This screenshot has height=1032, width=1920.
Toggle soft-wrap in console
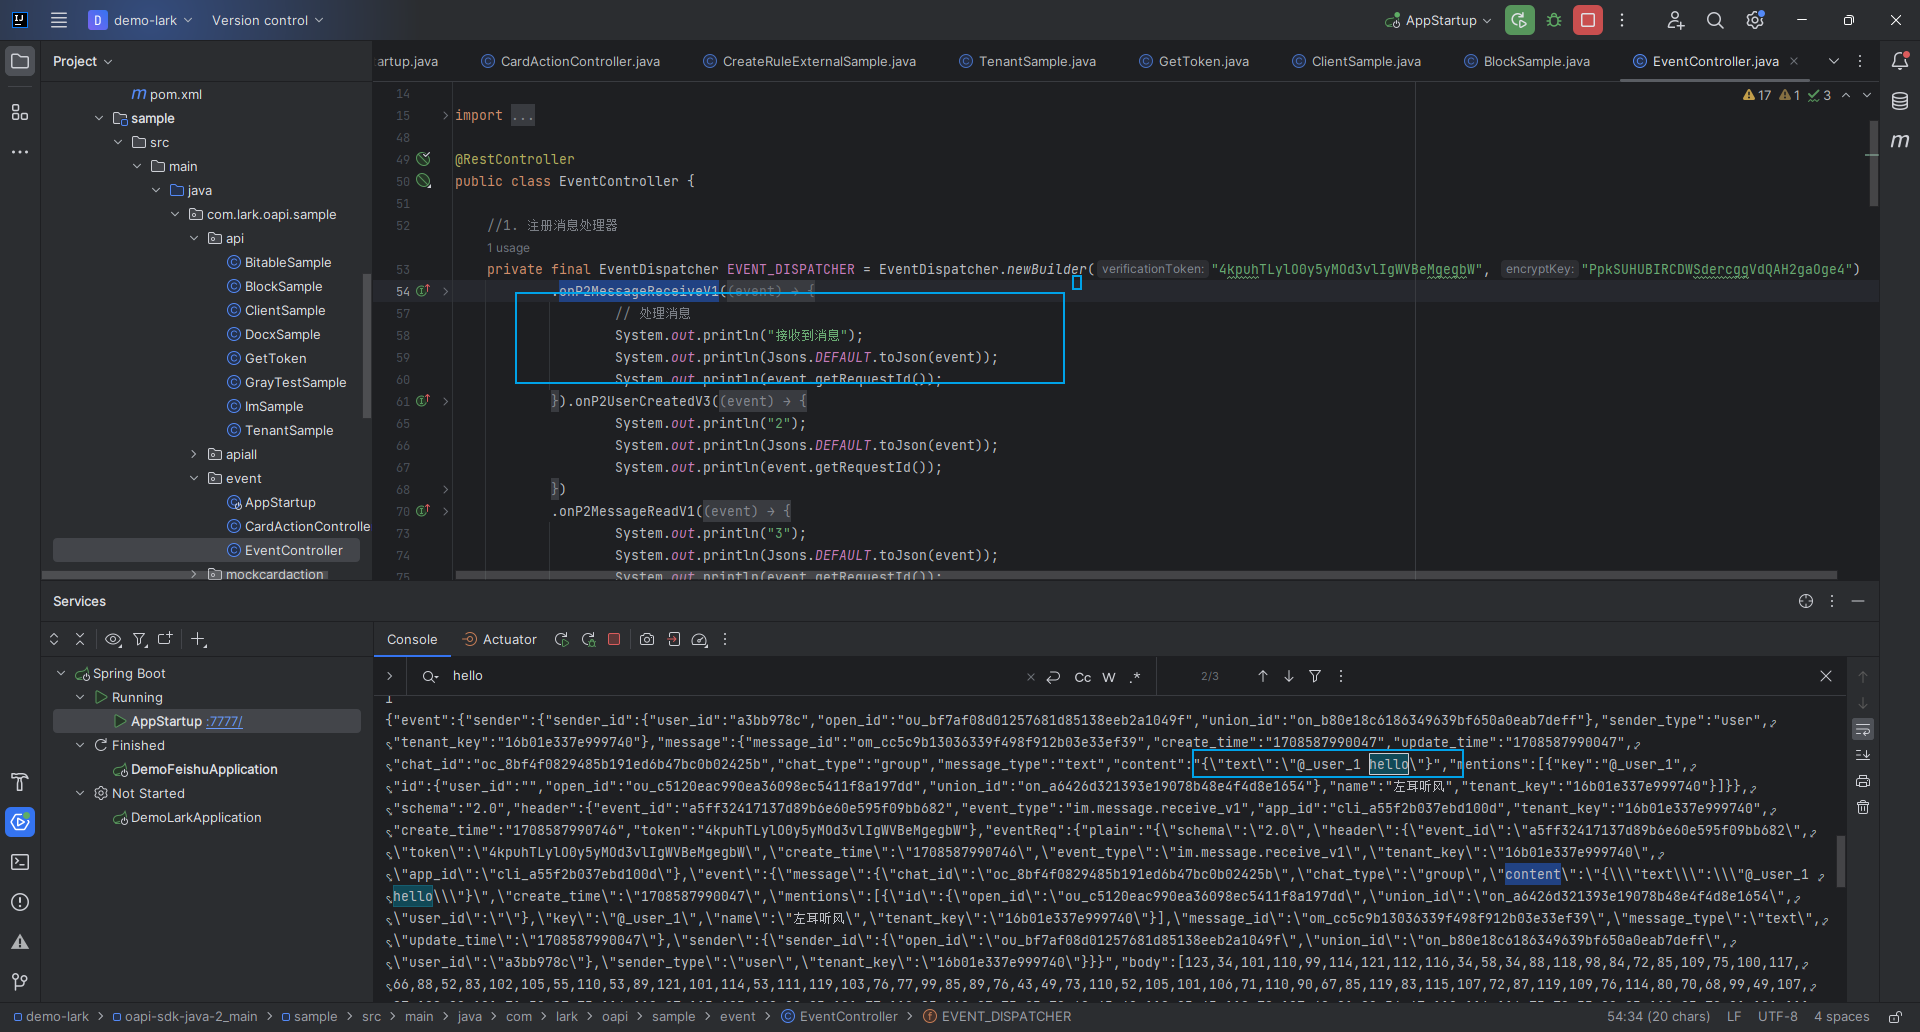(1863, 729)
